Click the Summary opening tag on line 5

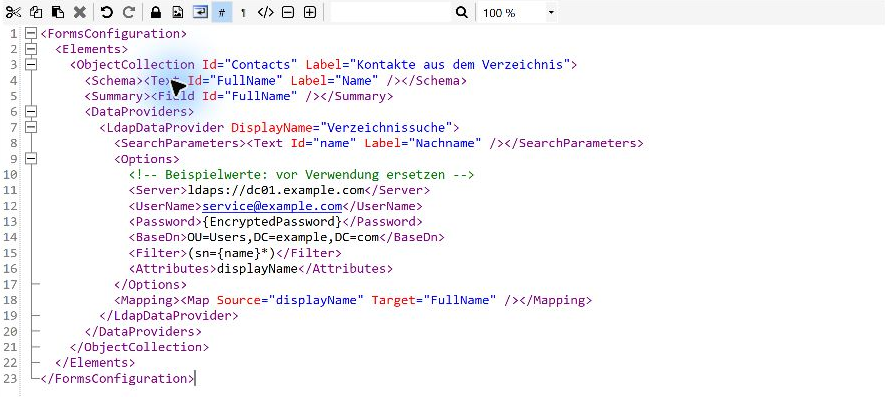[x=118, y=96]
